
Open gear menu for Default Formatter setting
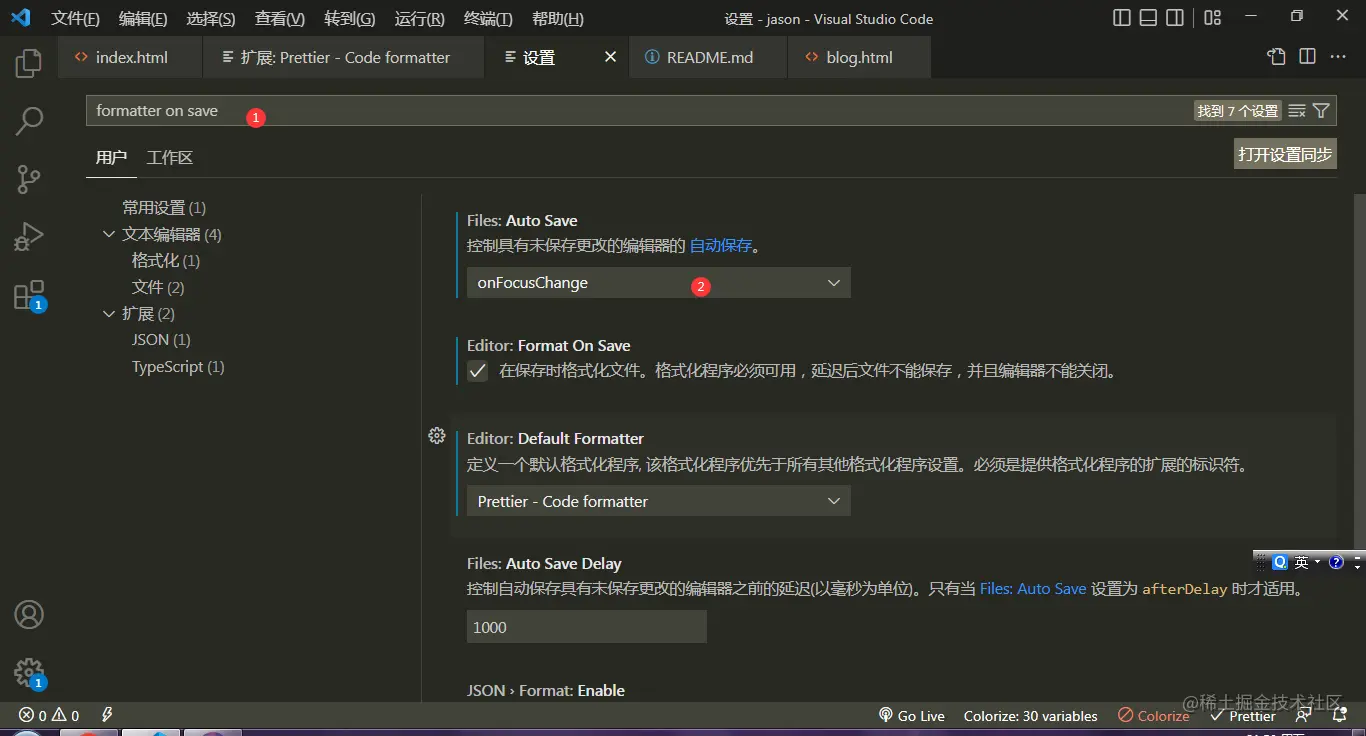[x=437, y=435]
